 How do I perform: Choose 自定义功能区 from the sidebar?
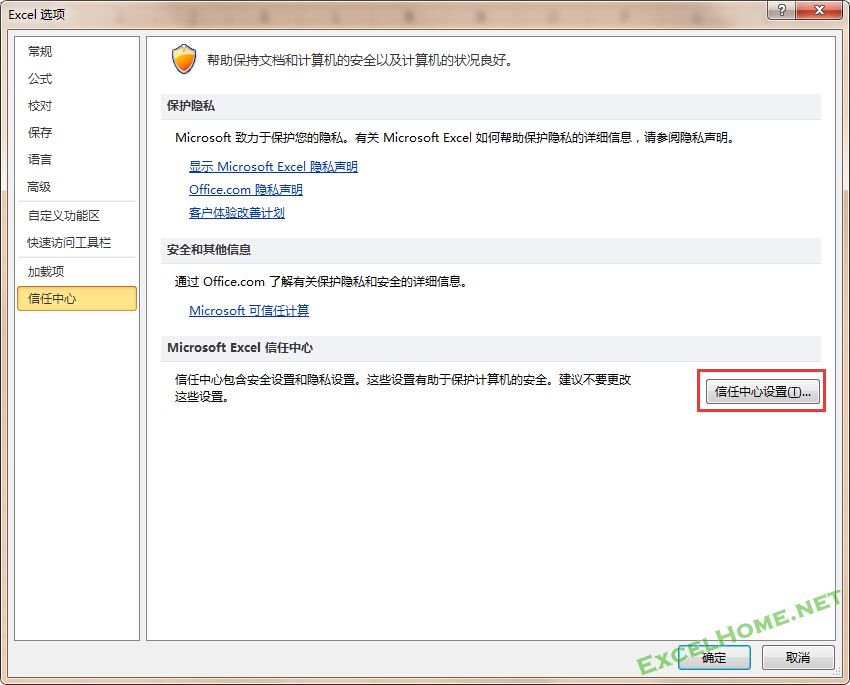tap(64, 216)
